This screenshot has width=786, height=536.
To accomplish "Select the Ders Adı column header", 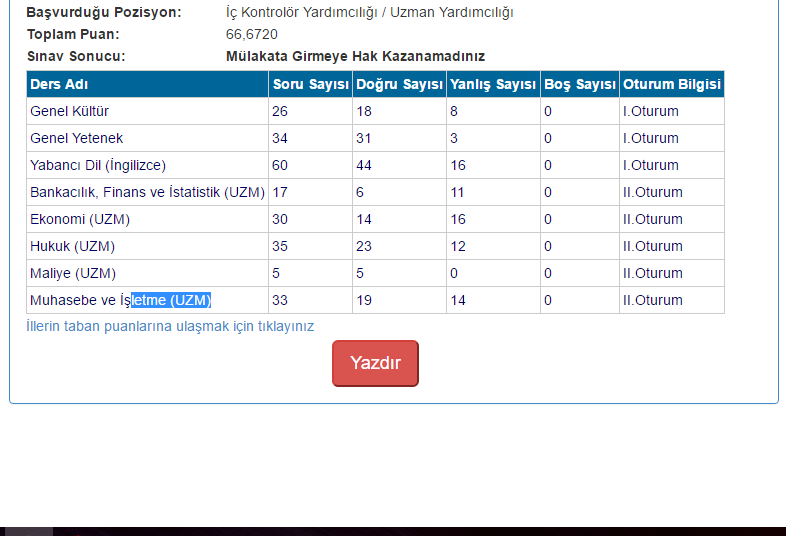I will pyautogui.click(x=147, y=84).
